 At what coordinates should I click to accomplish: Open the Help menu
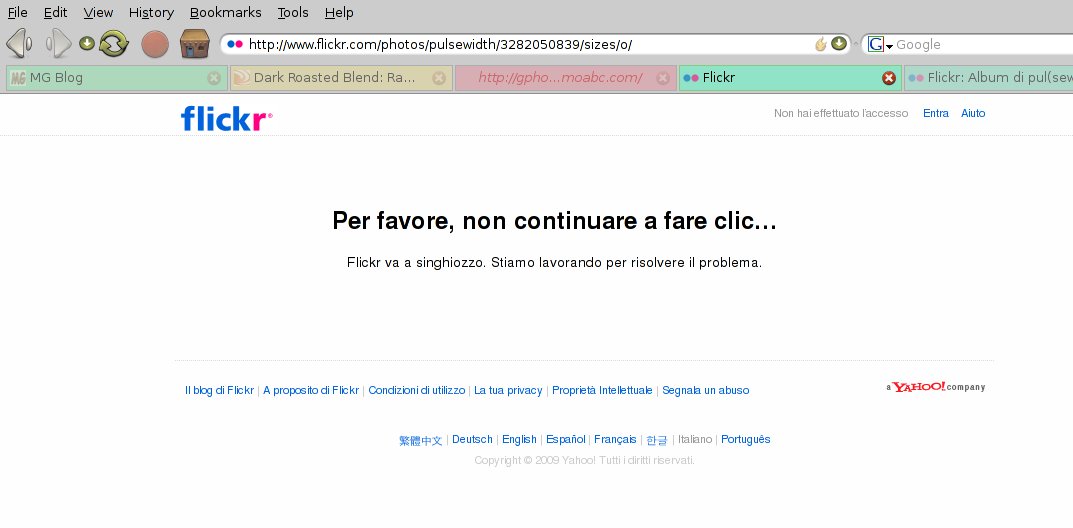tap(339, 12)
